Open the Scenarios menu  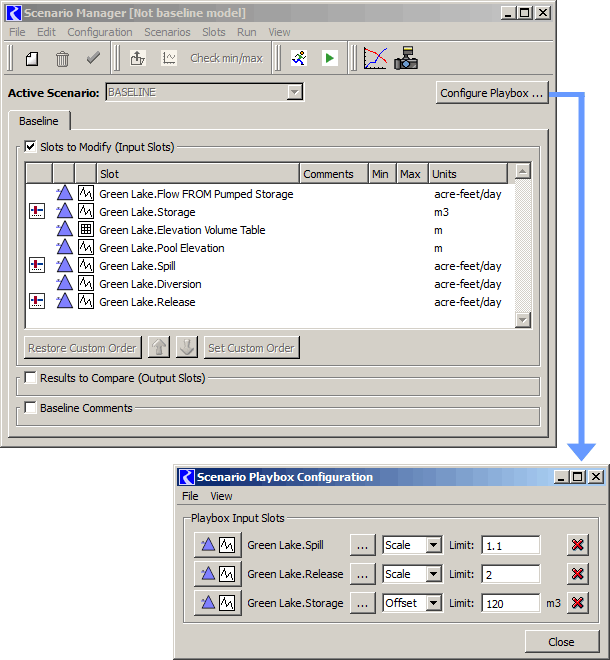pyautogui.click(x=167, y=32)
